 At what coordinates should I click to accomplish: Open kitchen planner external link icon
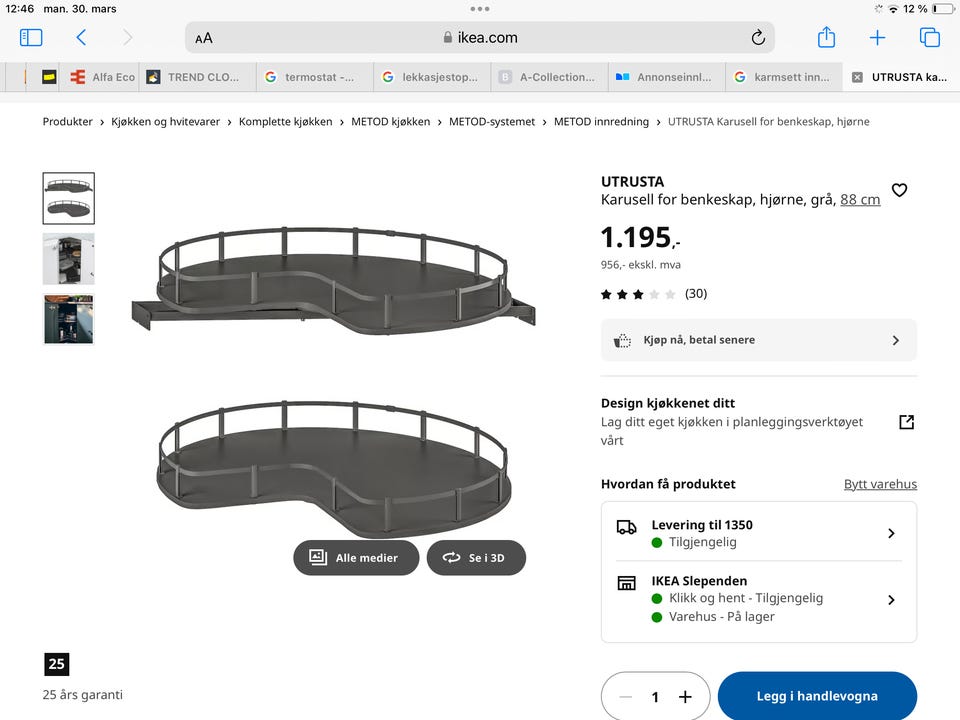pyautogui.click(x=906, y=422)
